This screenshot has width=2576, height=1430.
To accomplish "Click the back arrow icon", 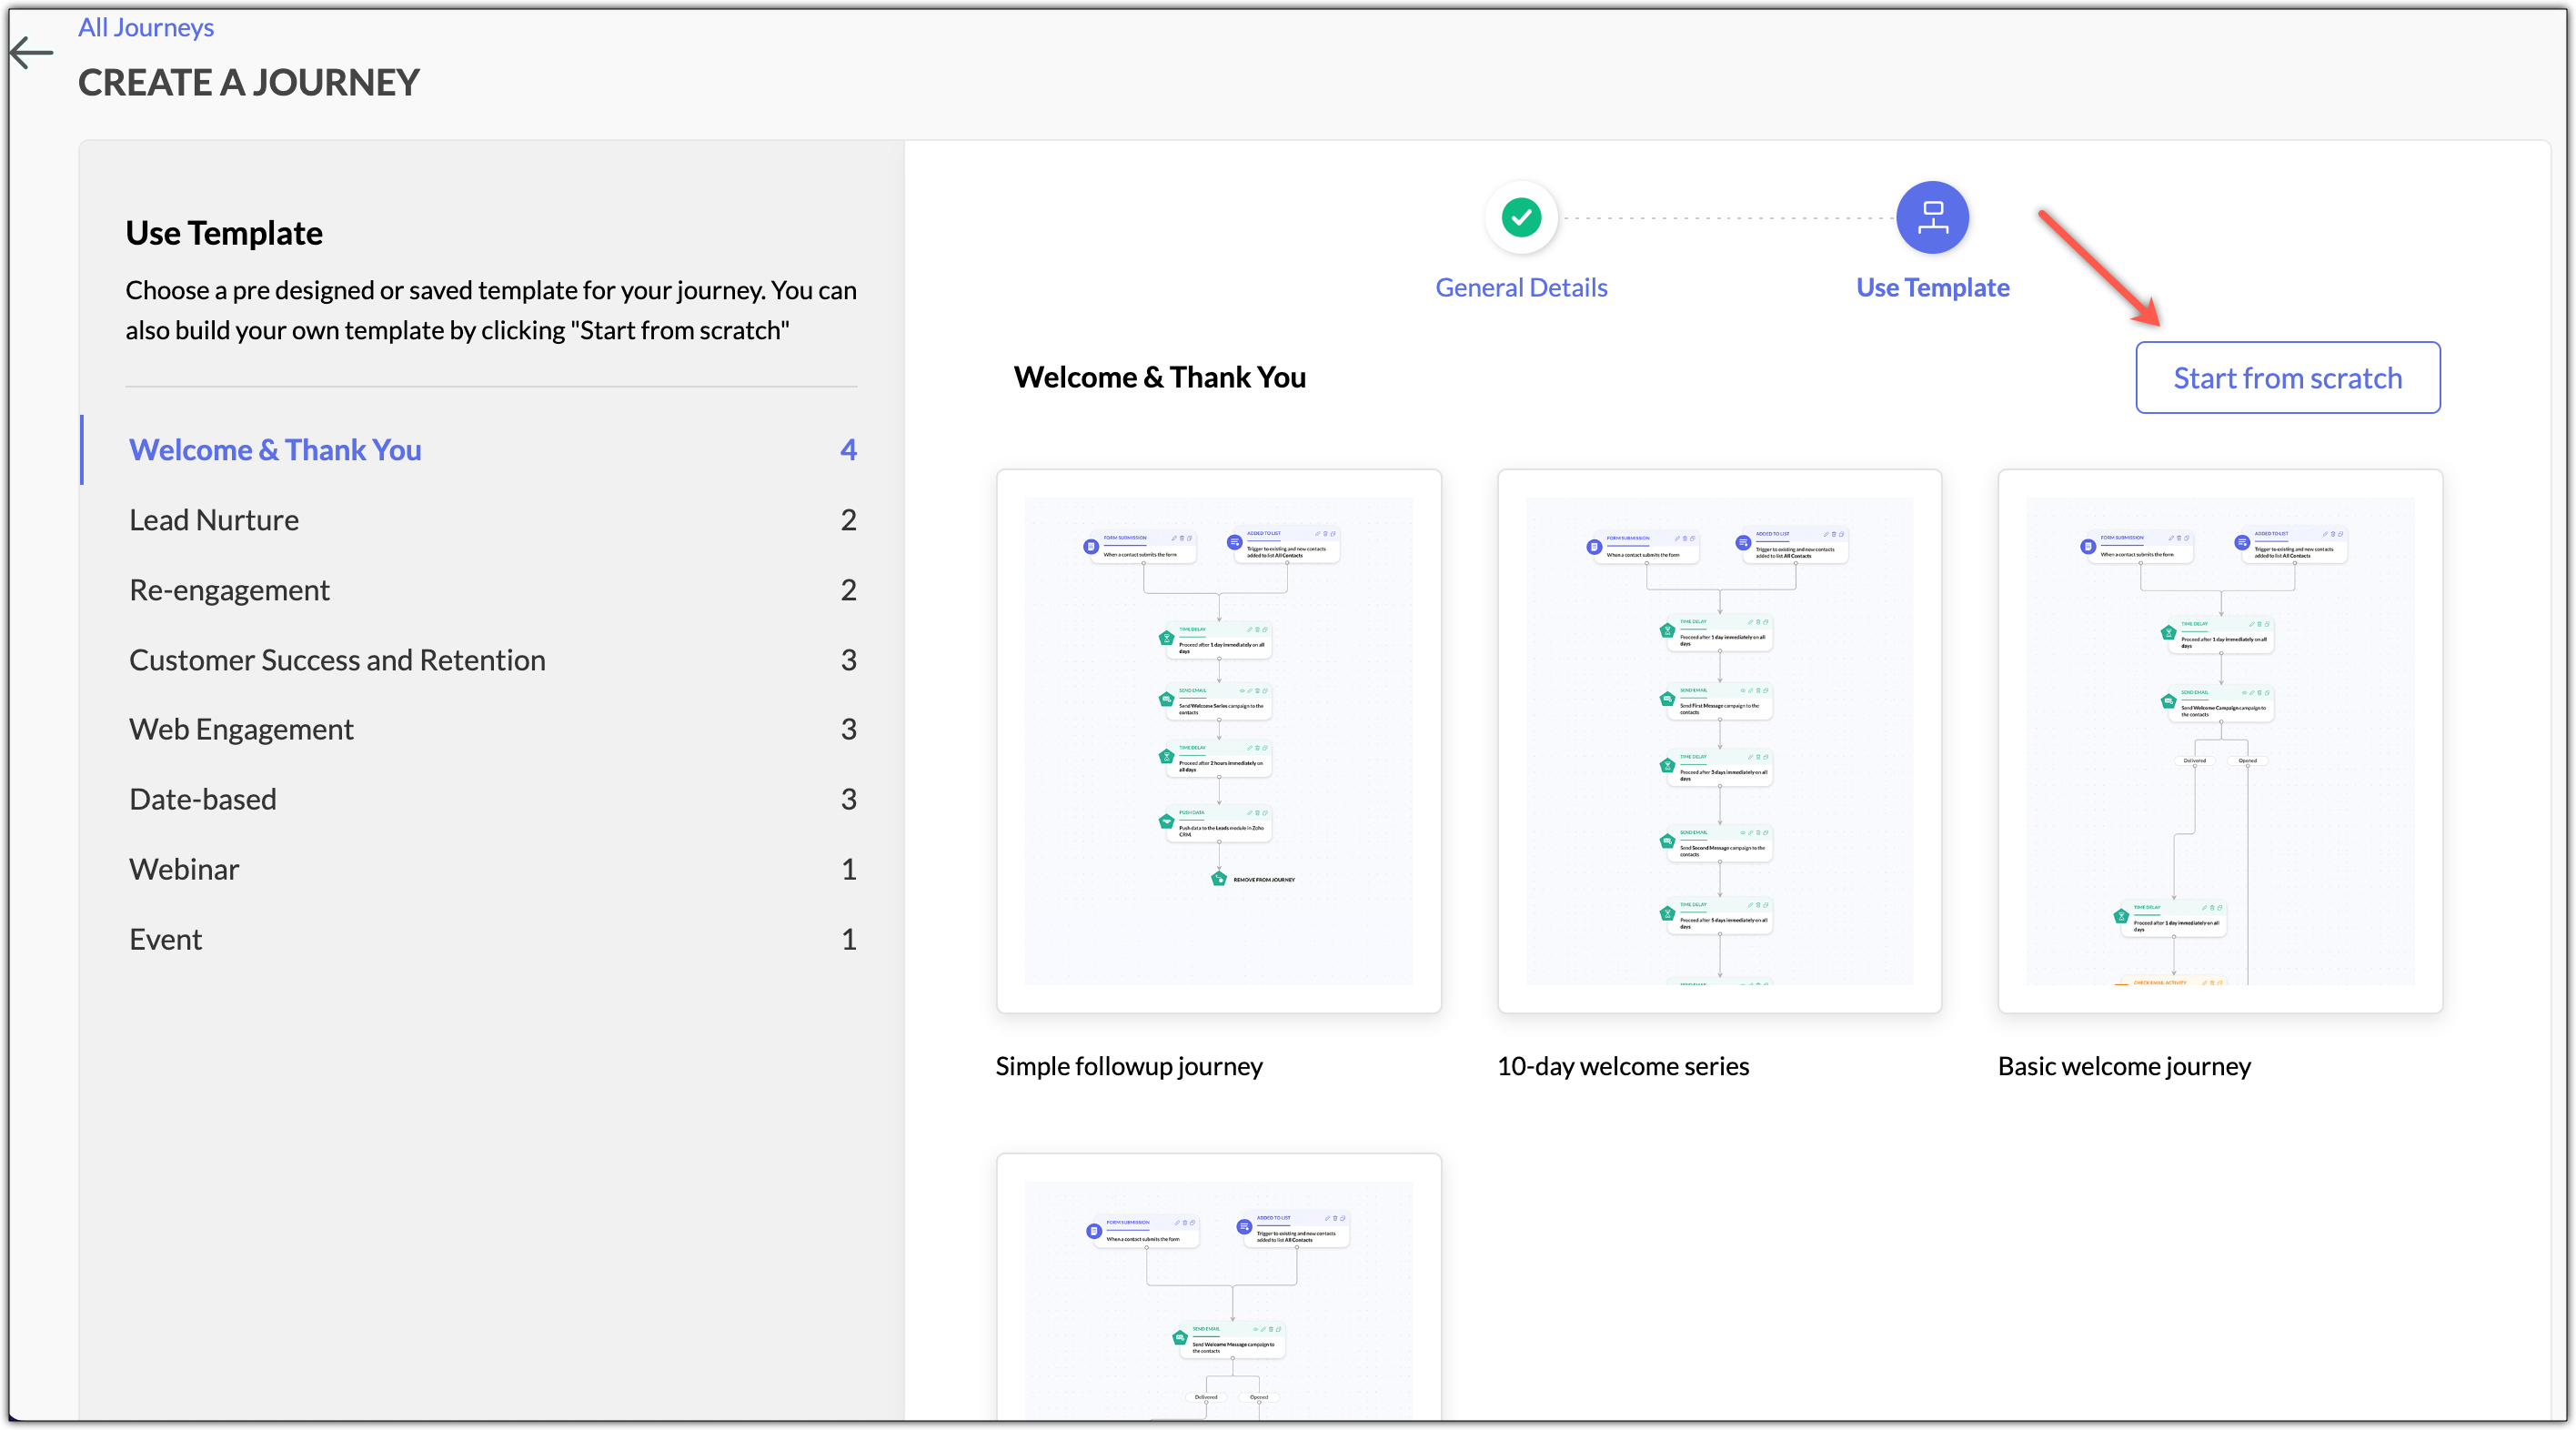I will coord(31,52).
